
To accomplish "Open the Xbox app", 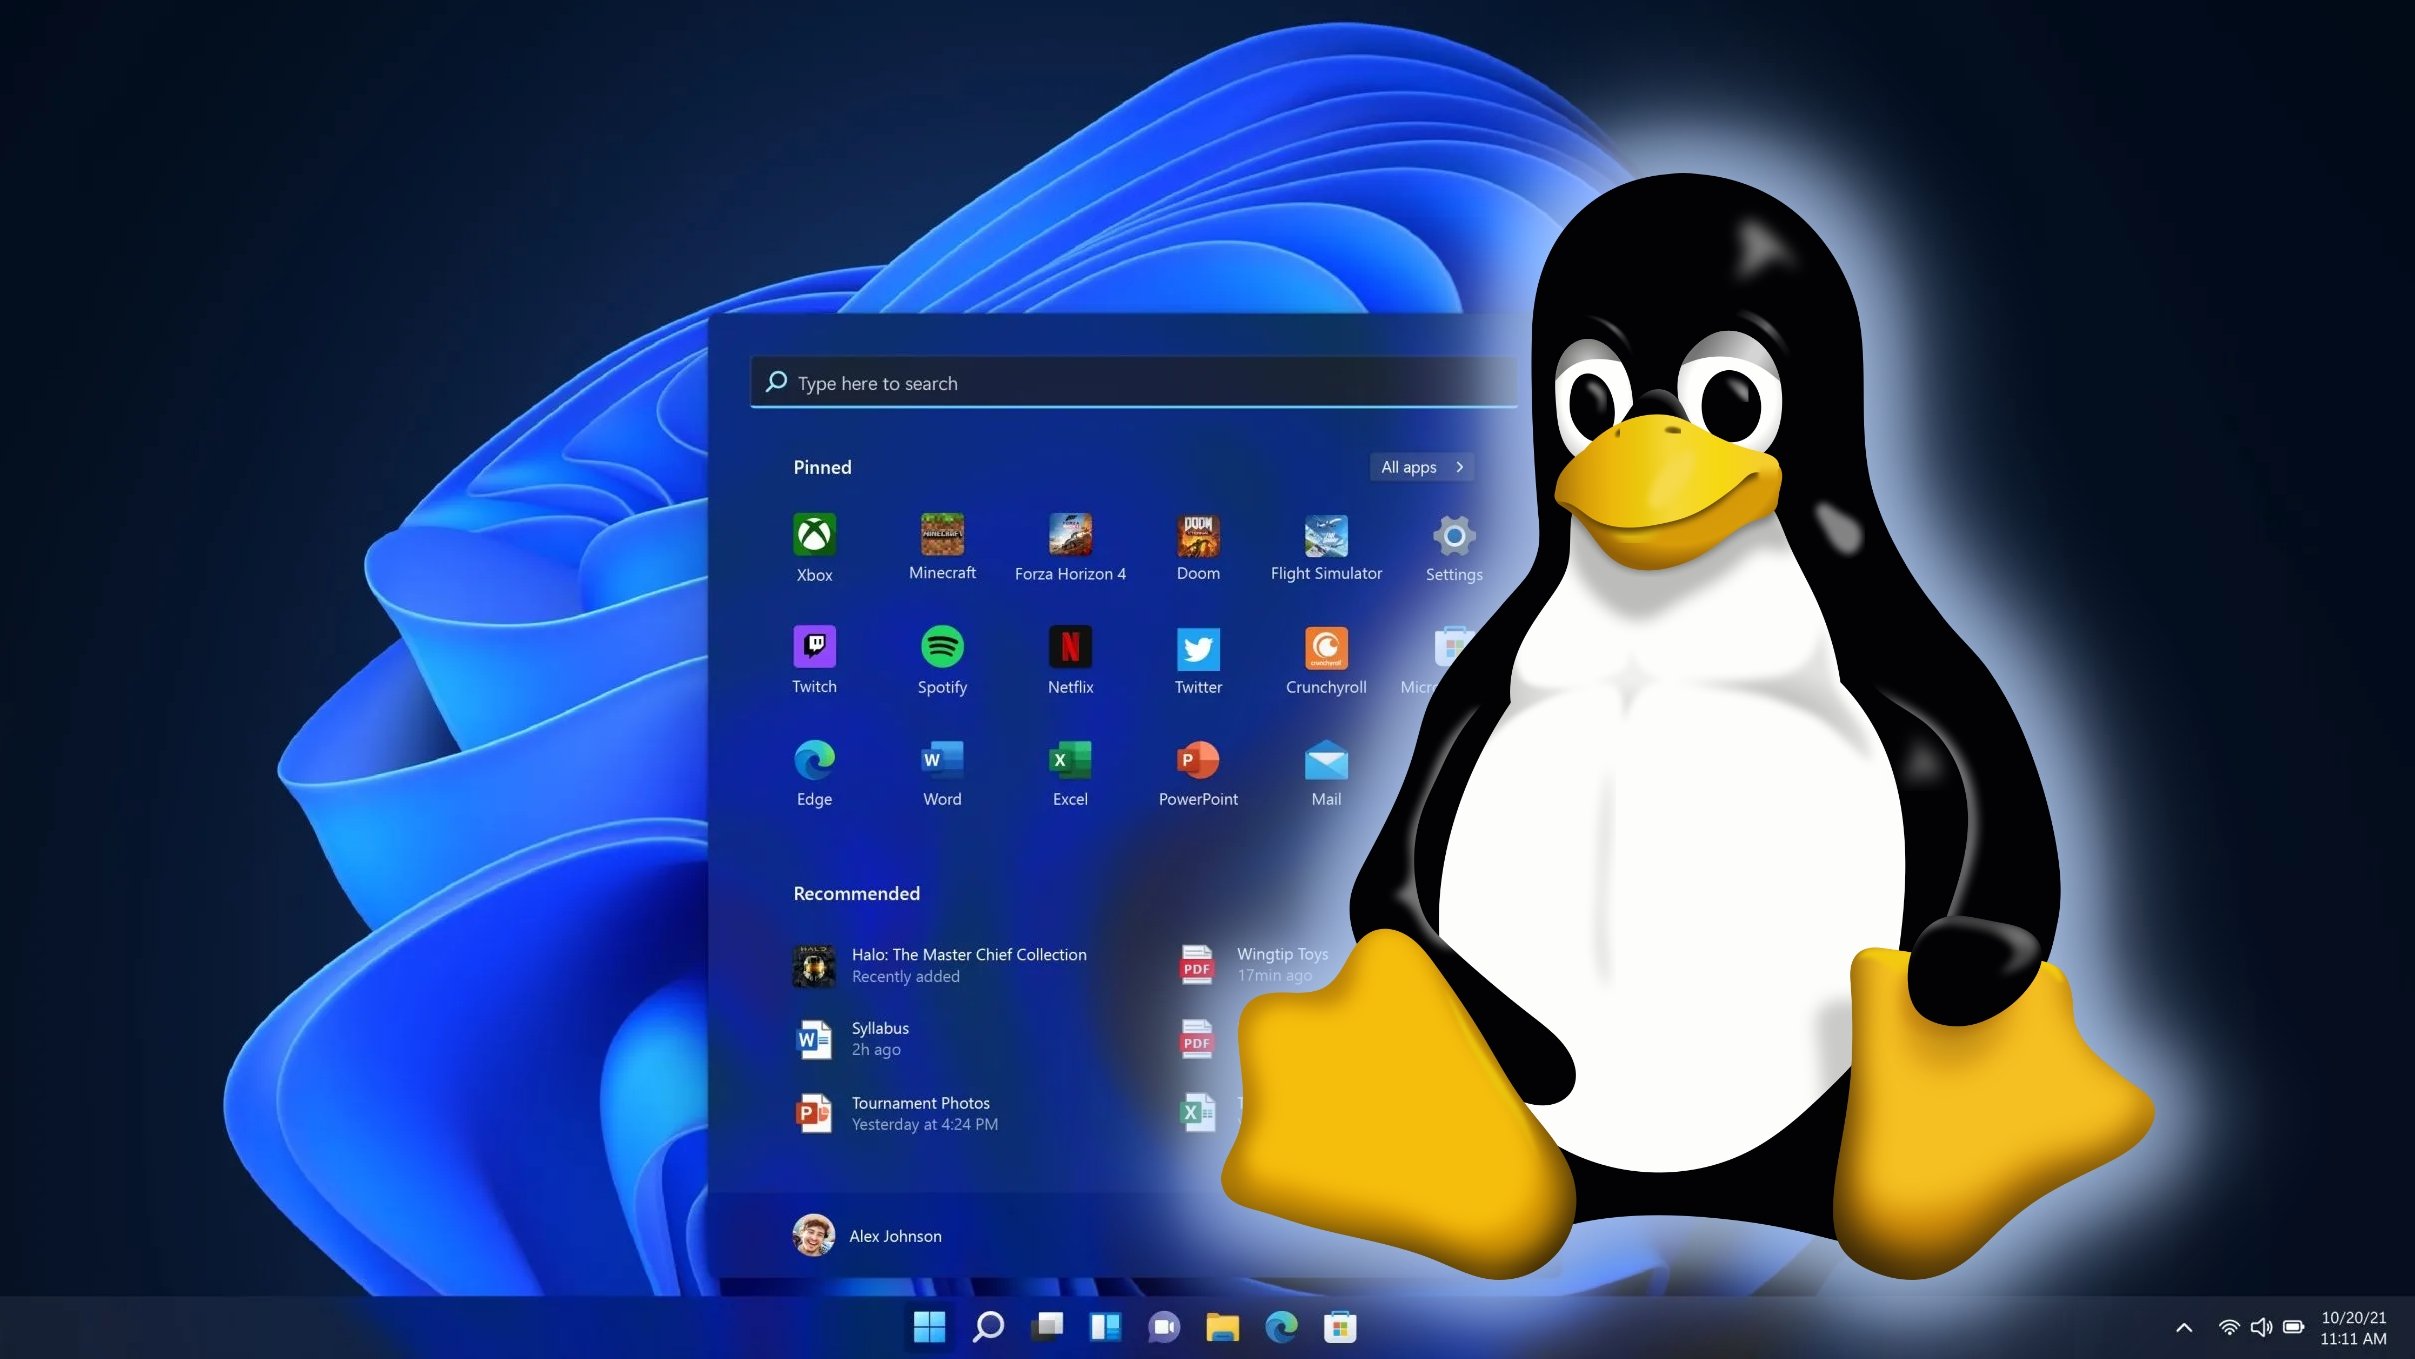I will [x=814, y=547].
